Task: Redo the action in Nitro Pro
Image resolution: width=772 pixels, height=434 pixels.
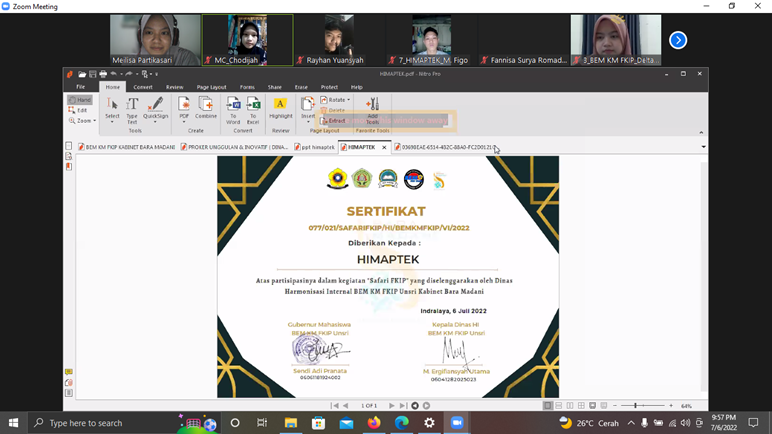Action: coord(129,74)
